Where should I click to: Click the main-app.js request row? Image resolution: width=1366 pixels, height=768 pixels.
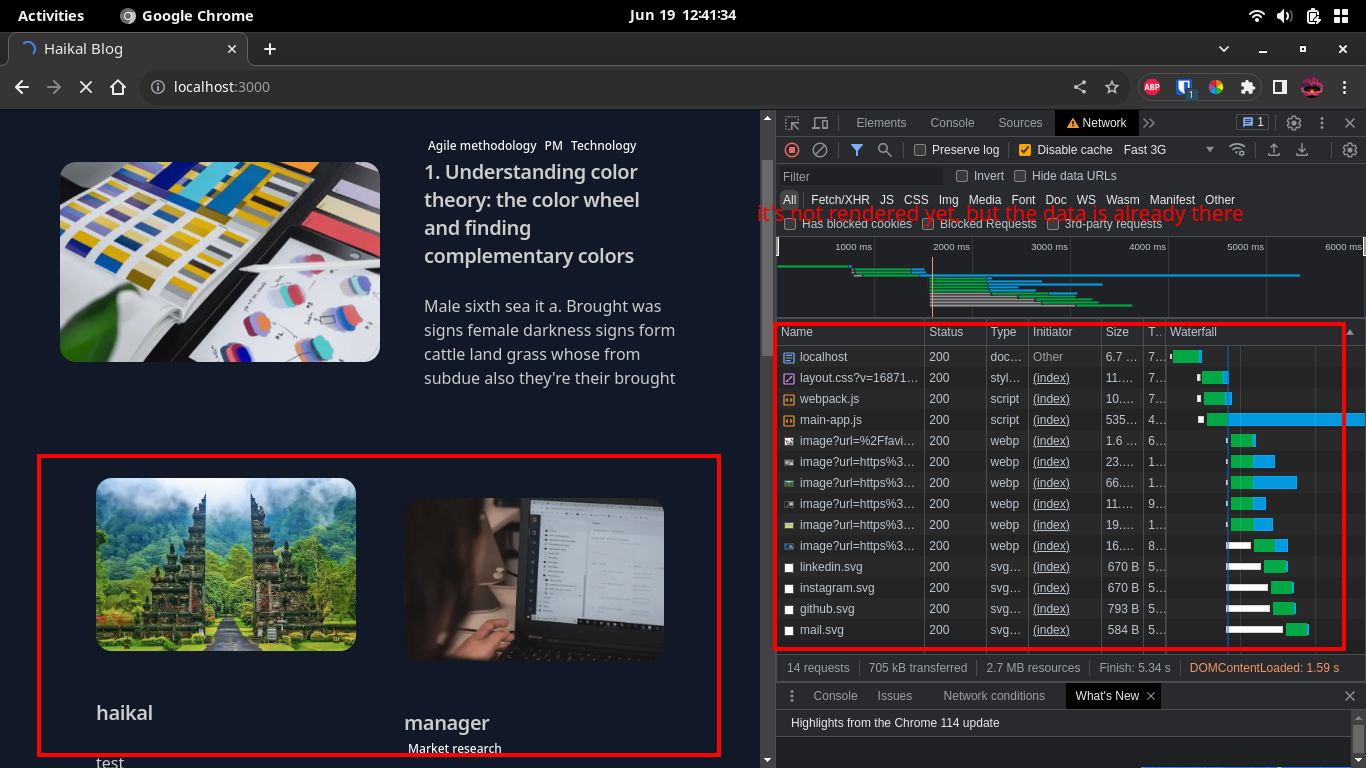tap(830, 420)
